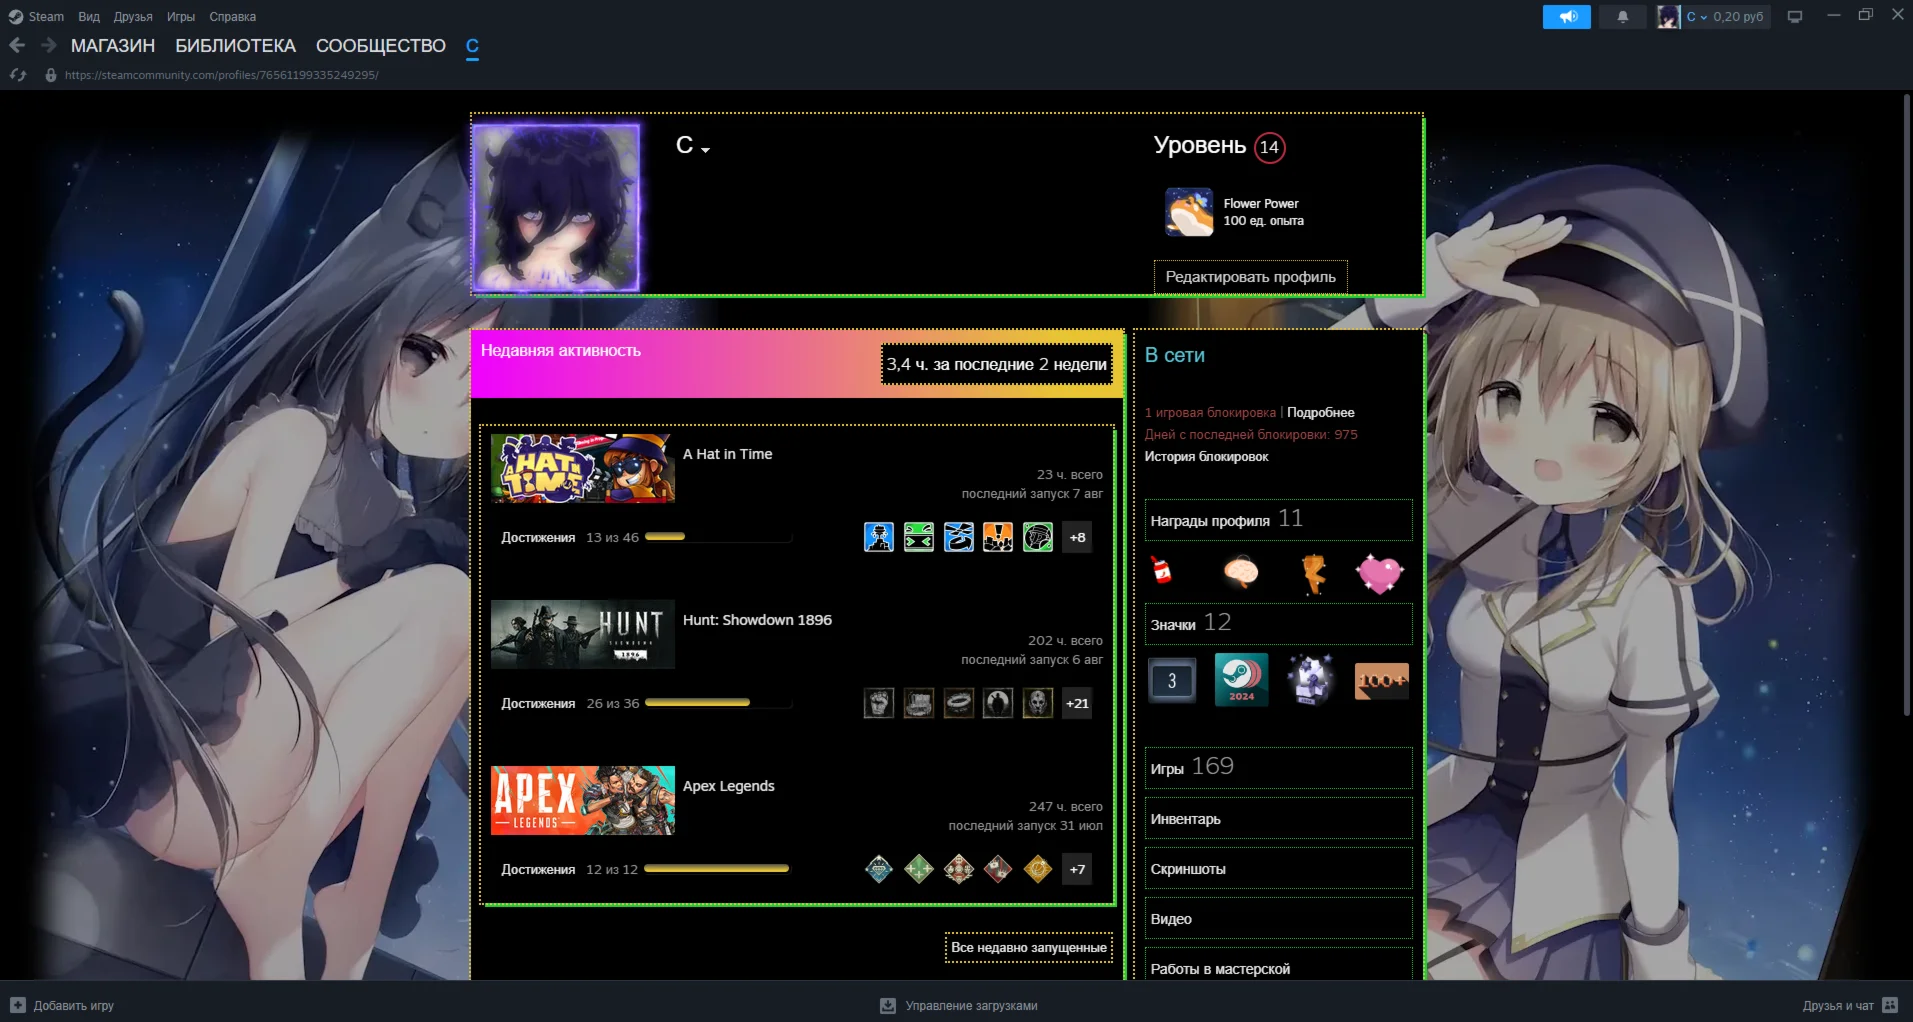1913x1022 pixels.
Task: Open Управление загрузками downloads manager
Action: click(x=958, y=1005)
